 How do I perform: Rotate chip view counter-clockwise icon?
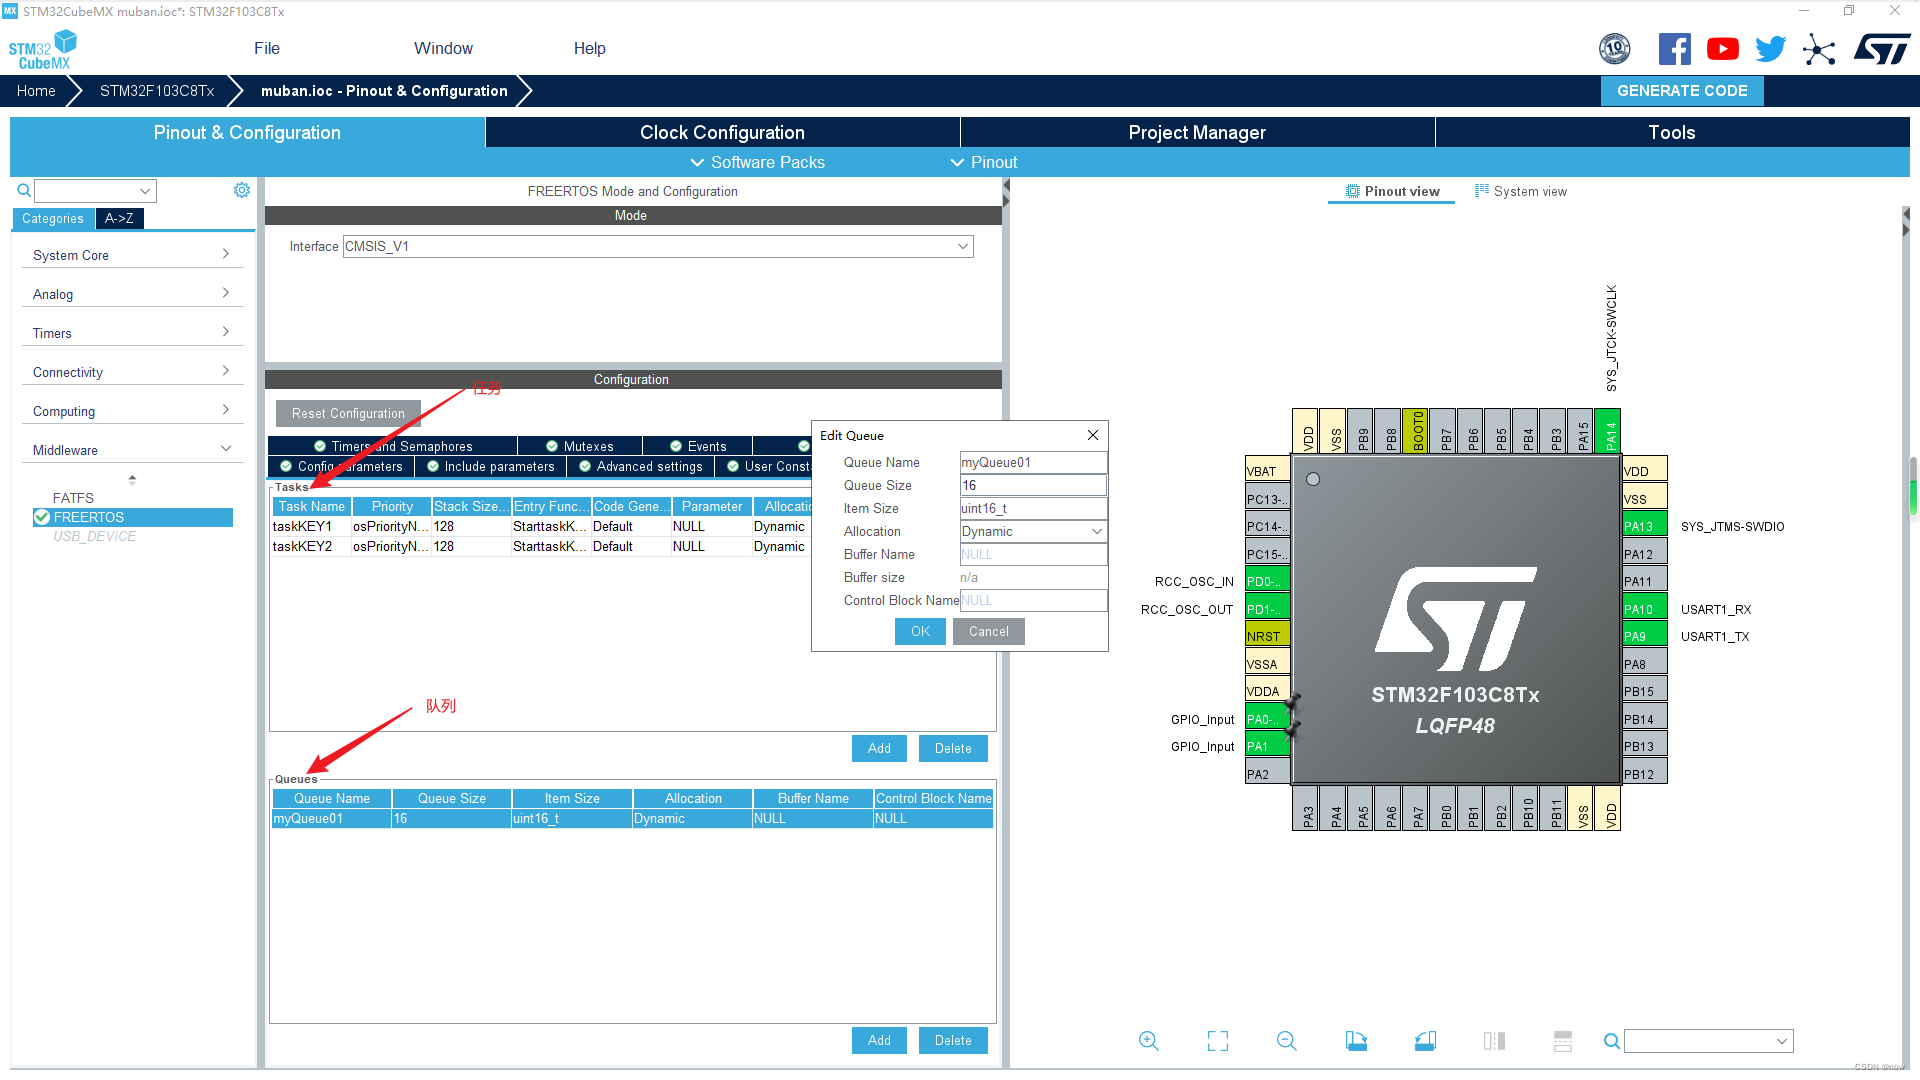pos(1425,1041)
